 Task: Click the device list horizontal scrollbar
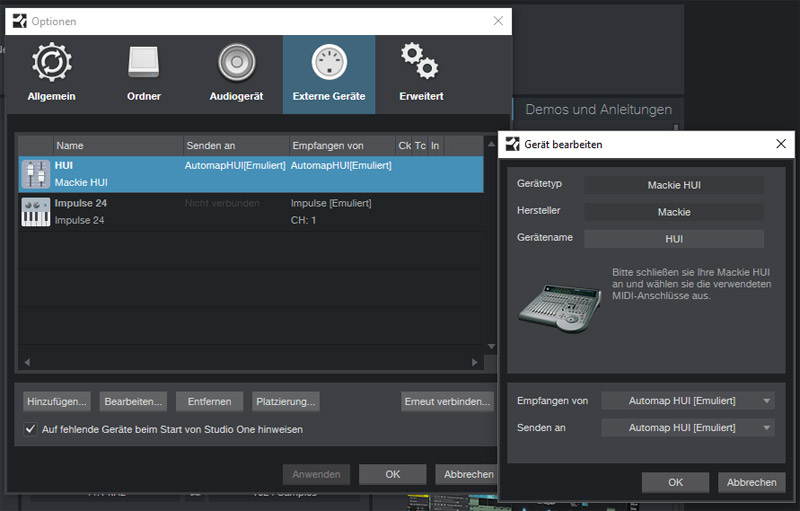pos(250,361)
